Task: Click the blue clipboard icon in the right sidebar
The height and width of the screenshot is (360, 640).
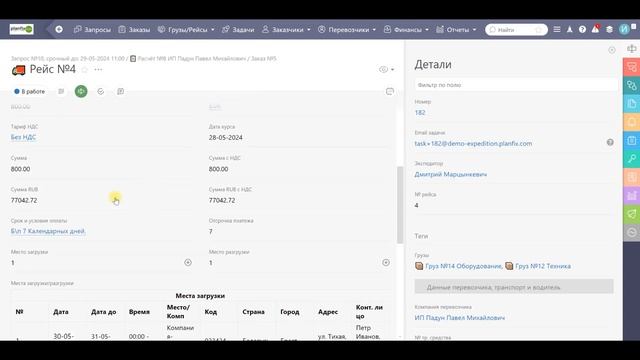Action: pos(631,141)
